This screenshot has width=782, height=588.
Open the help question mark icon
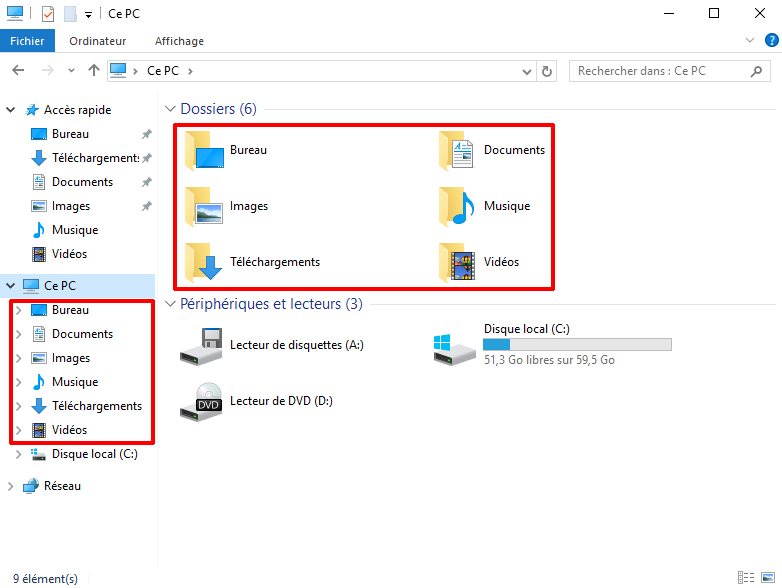[x=772, y=40]
